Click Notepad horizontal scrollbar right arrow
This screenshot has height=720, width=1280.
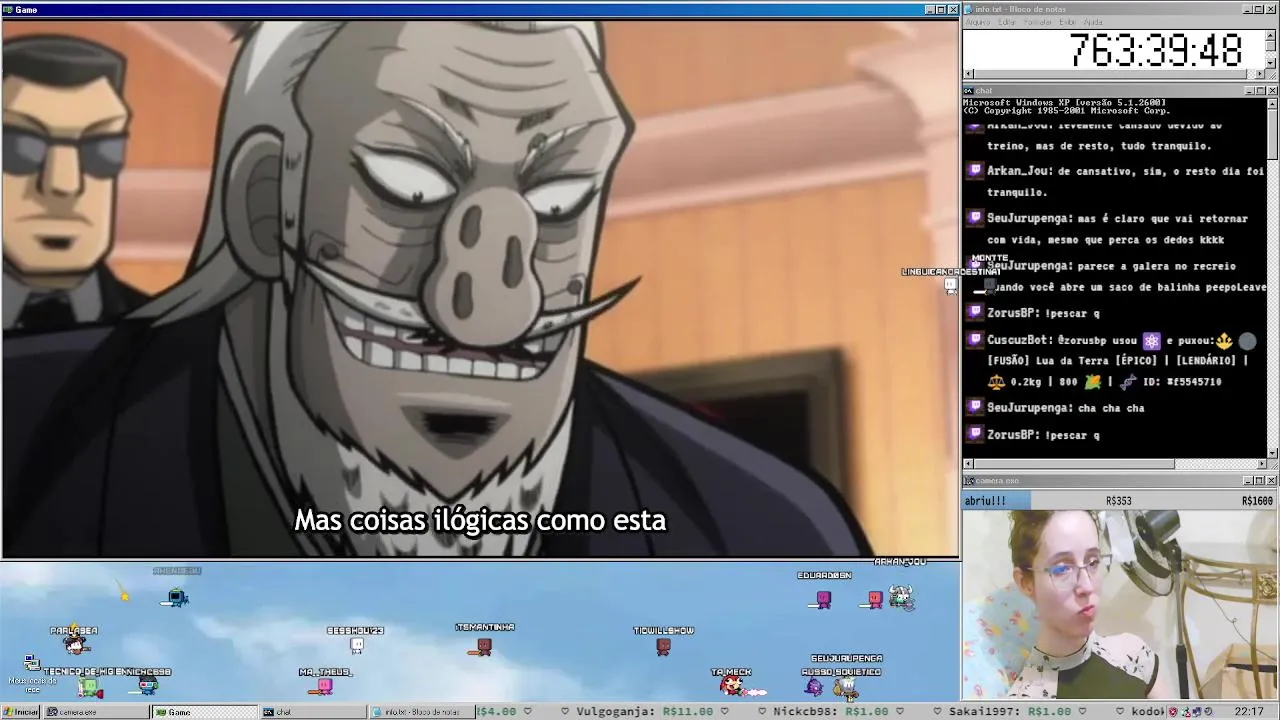[1259, 74]
